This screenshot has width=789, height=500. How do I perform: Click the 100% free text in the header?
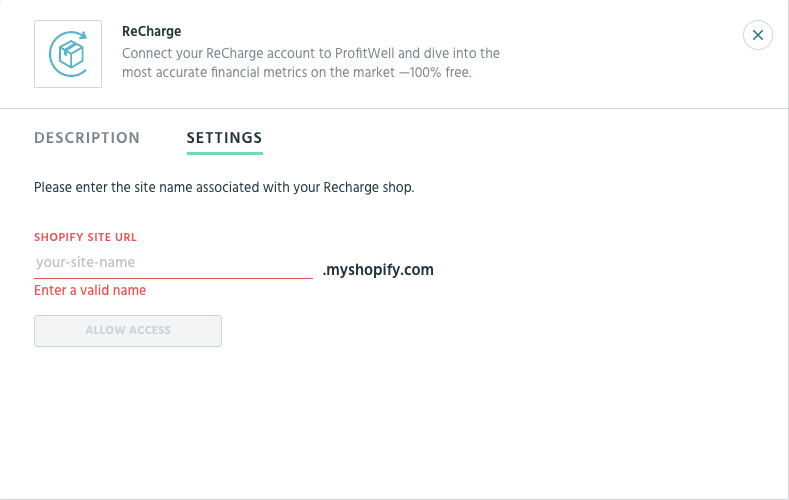click(440, 72)
